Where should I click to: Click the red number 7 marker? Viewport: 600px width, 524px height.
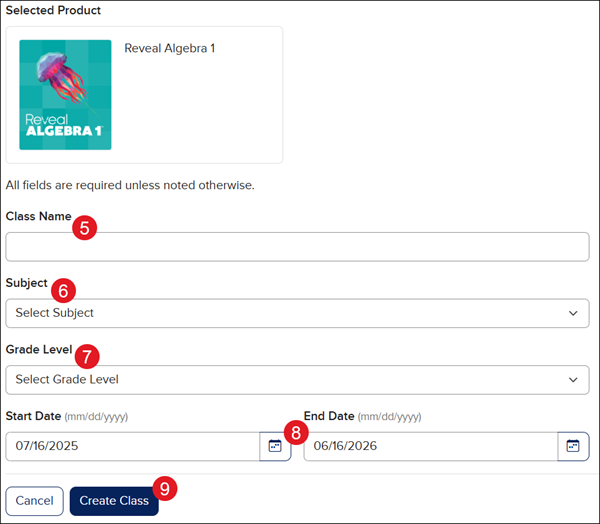pyautogui.click(x=88, y=355)
